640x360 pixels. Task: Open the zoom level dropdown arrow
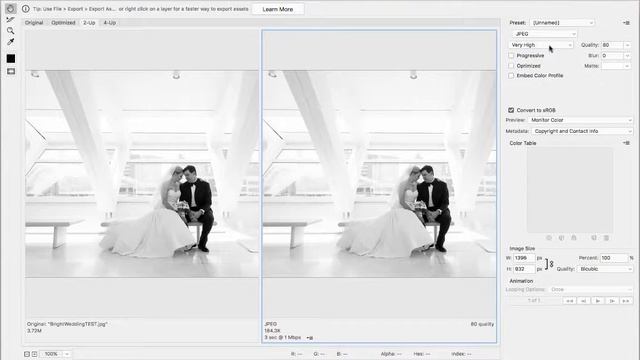67,354
